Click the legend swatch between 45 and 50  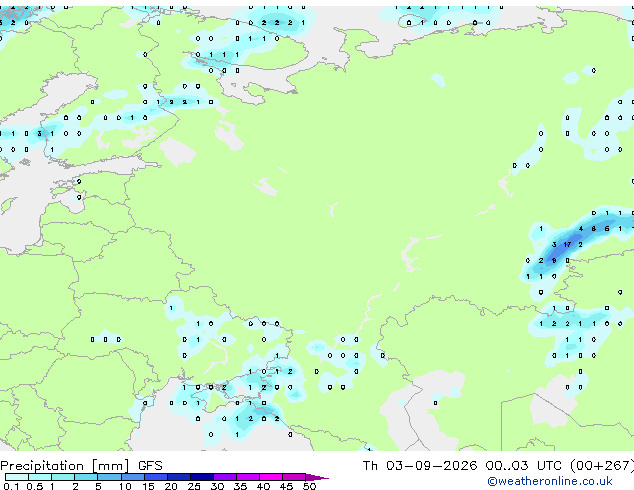(294, 477)
